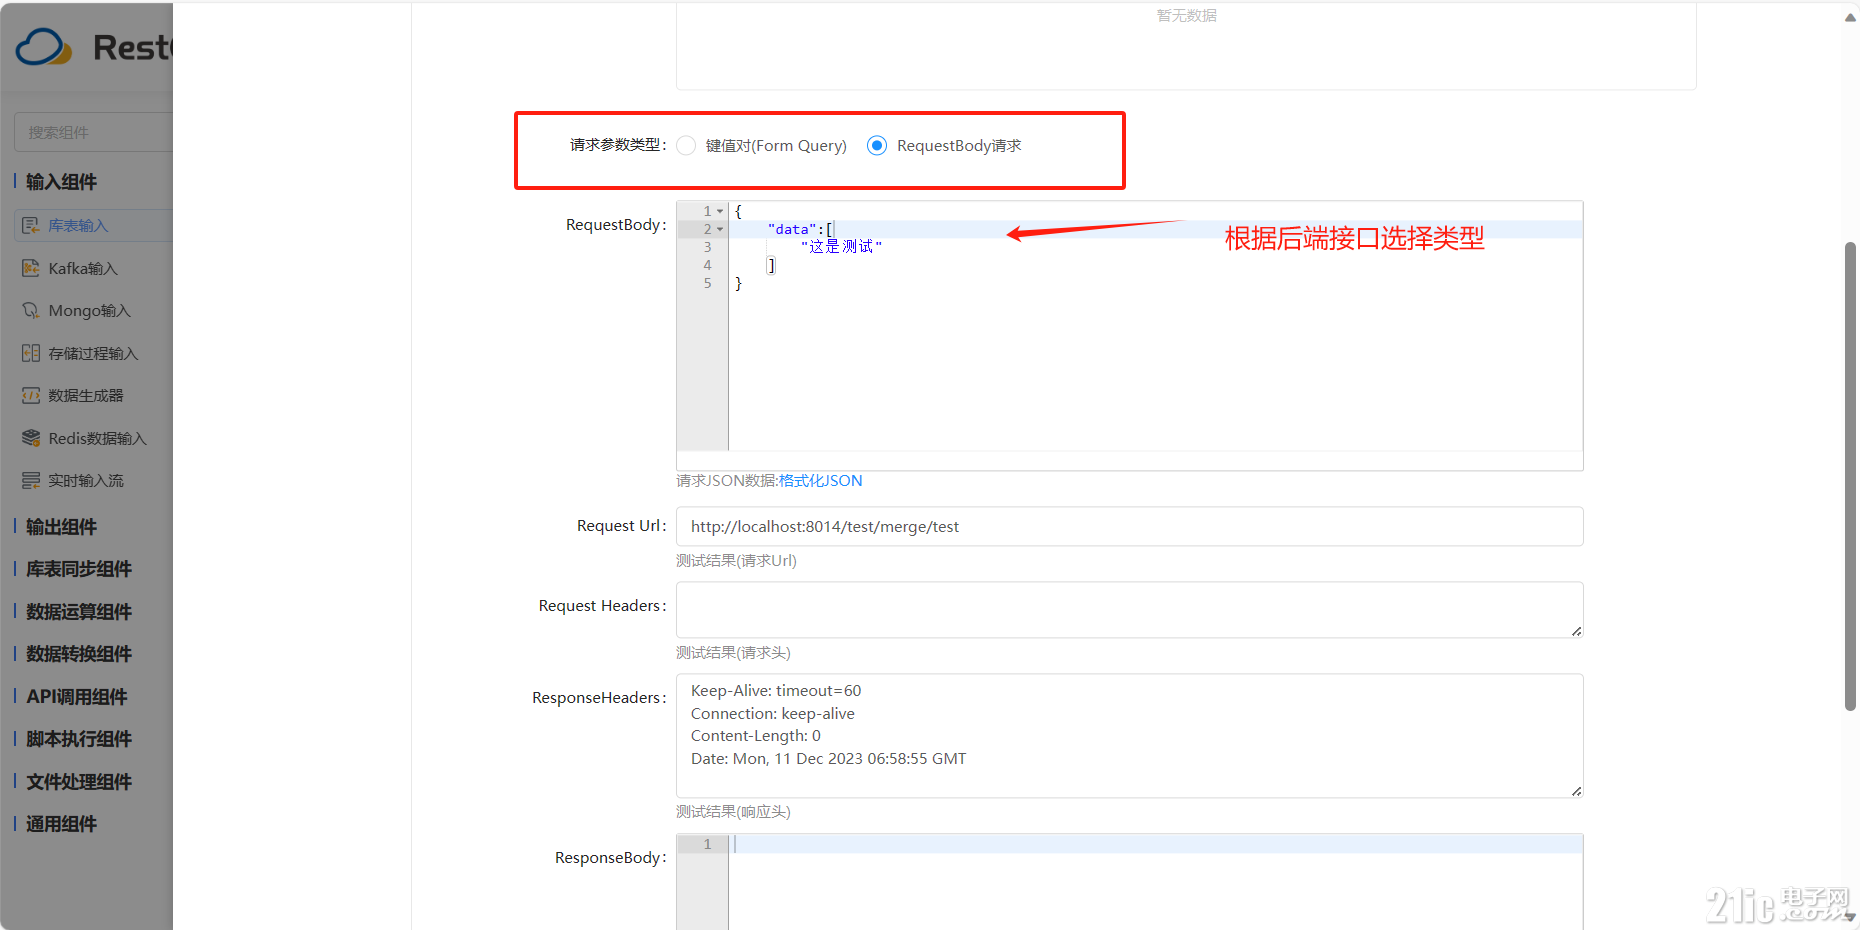Click inside the ResponseBody code editor
1860x930 pixels.
(1155, 882)
